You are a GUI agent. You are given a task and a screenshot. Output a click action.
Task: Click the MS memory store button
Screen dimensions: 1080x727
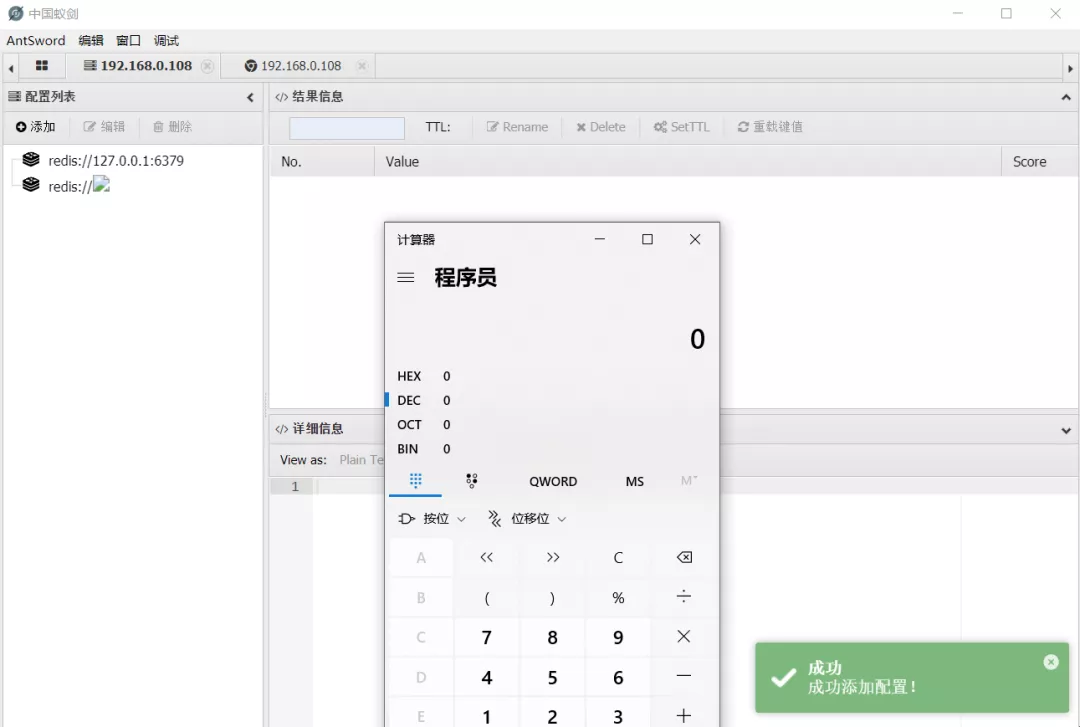point(634,482)
